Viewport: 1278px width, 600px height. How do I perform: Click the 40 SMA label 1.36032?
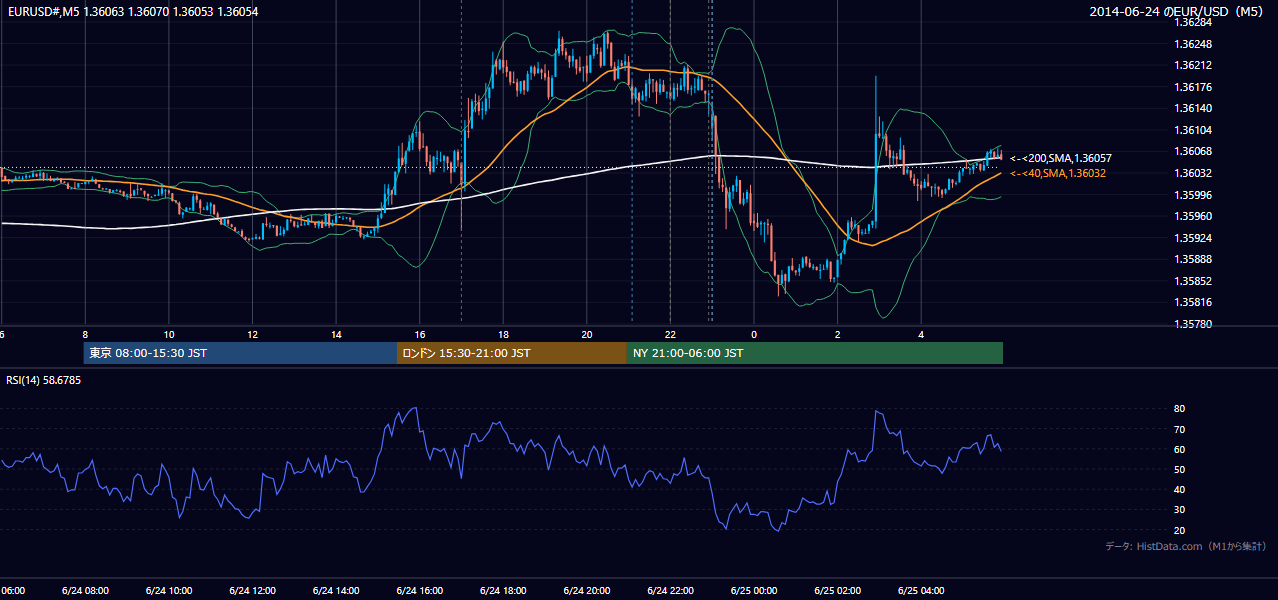point(1058,173)
